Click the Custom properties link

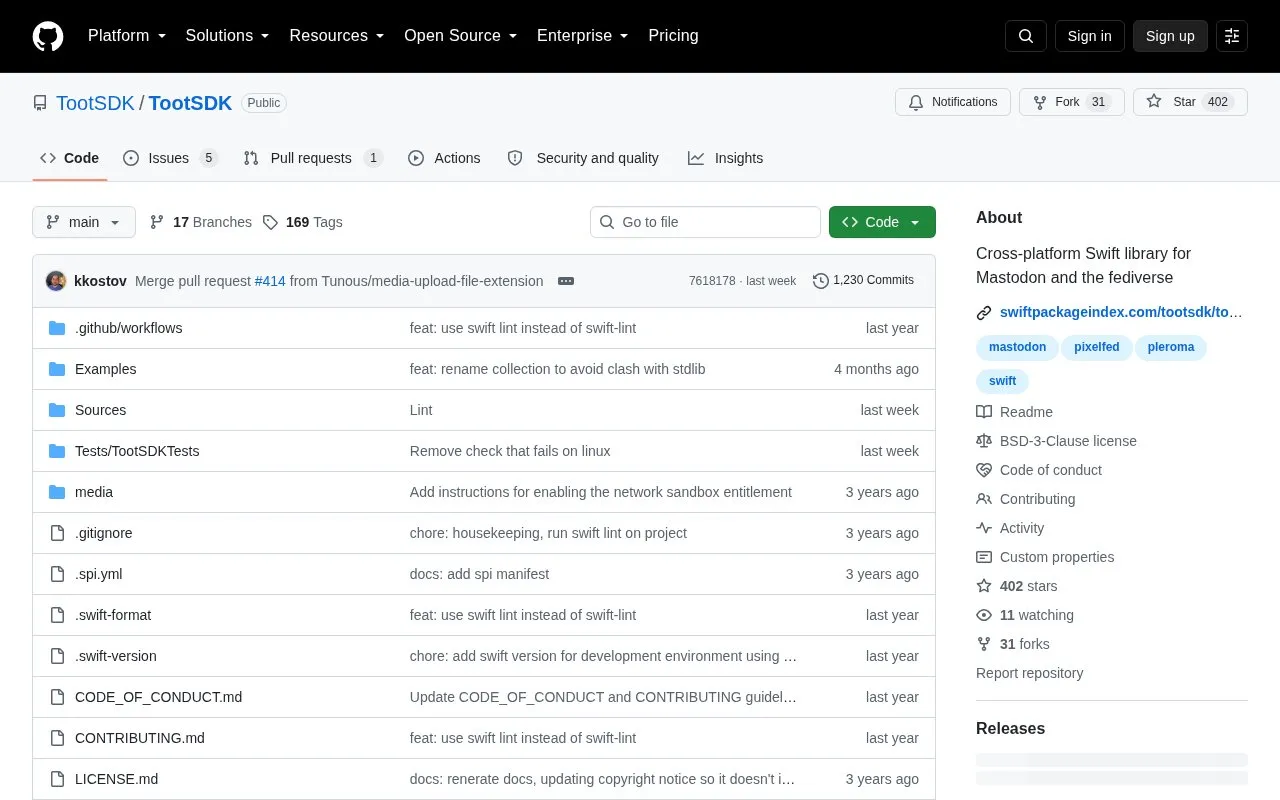click(x=1057, y=557)
